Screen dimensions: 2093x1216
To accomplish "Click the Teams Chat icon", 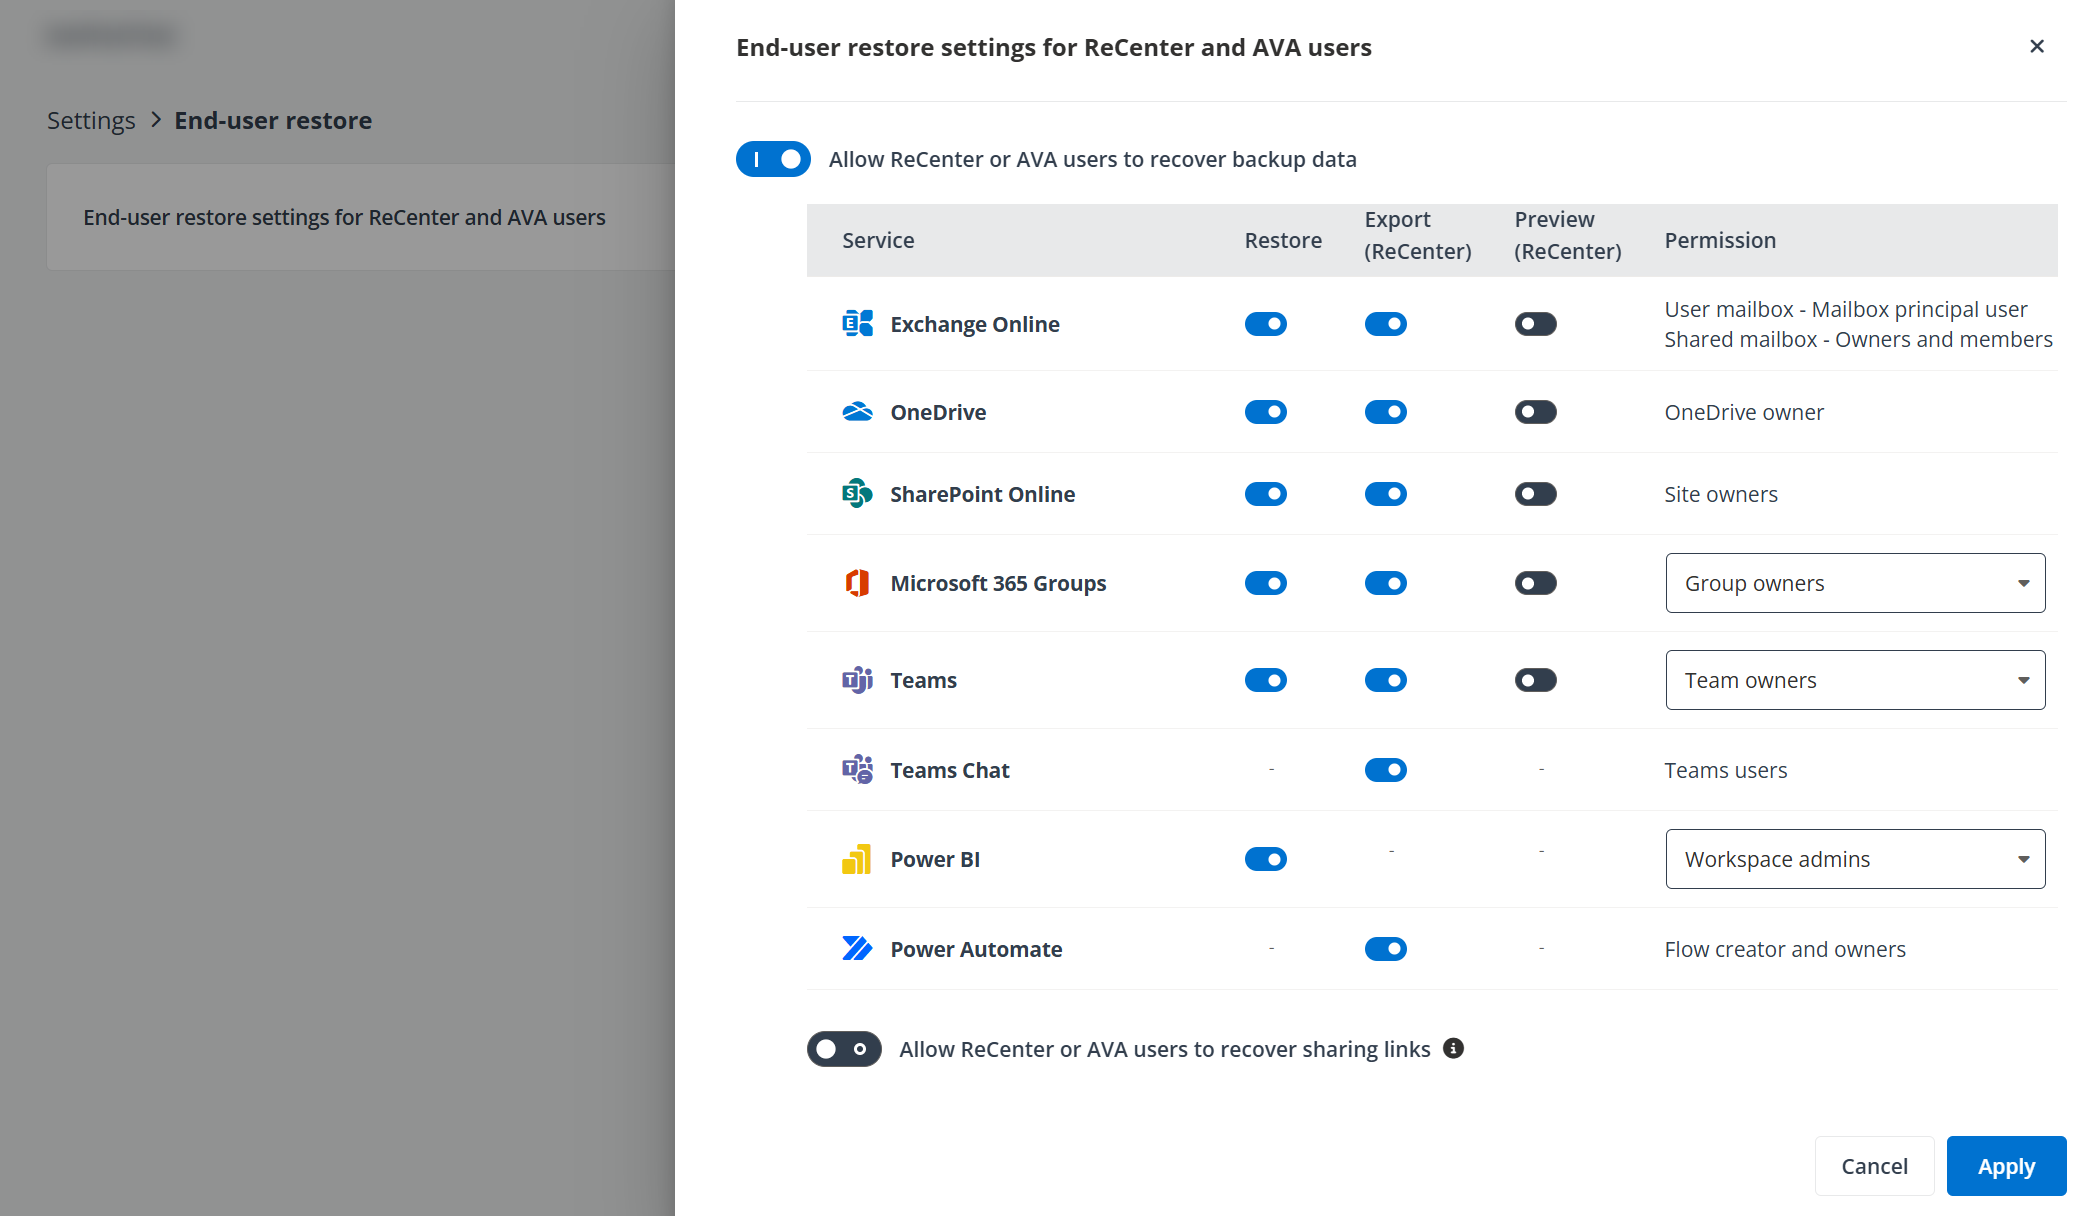I will pos(856,769).
